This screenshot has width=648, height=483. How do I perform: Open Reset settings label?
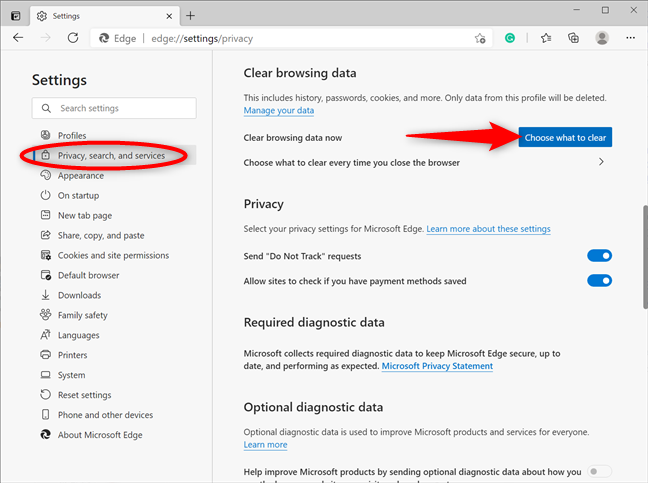pyautogui.click(x=84, y=395)
